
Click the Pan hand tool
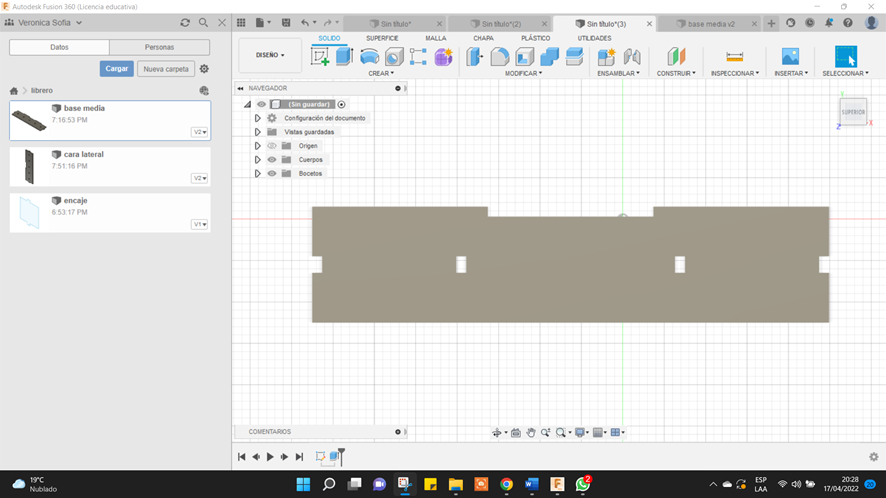[531, 432]
